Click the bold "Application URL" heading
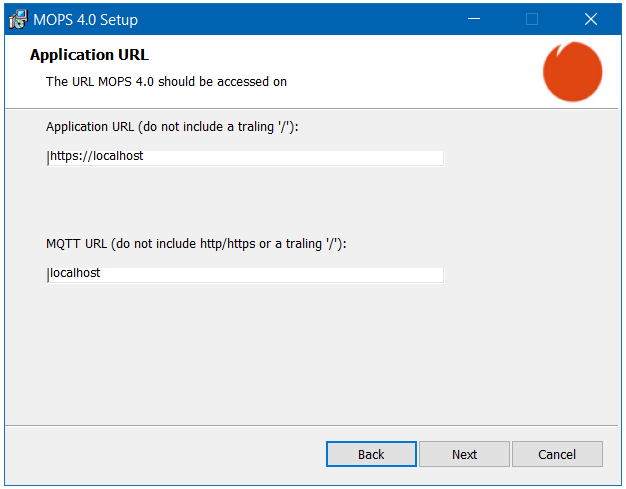626x489 pixels. pyautogui.click(x=89, y=55)
